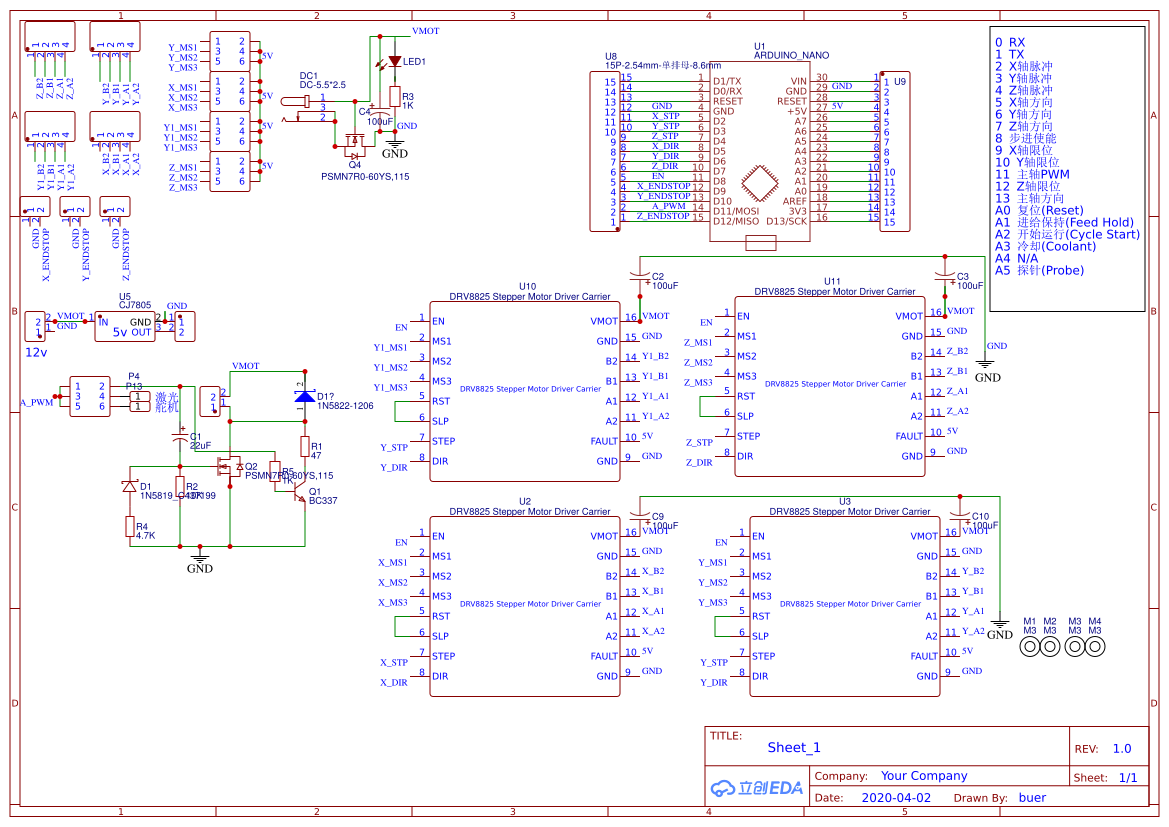Viewport: 1169px width, 827px height.
Task: Click the 'Your Company' field
Action: [x=924, y=776]
